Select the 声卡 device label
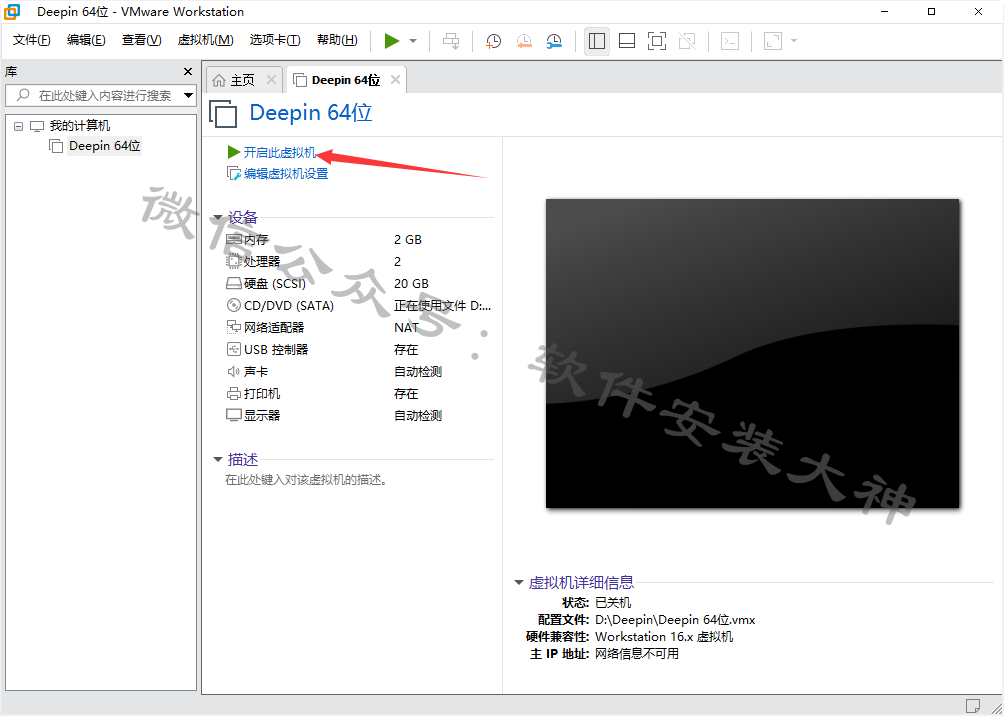This screenshot has height=716, width=1004. click(x=256, y=371)
